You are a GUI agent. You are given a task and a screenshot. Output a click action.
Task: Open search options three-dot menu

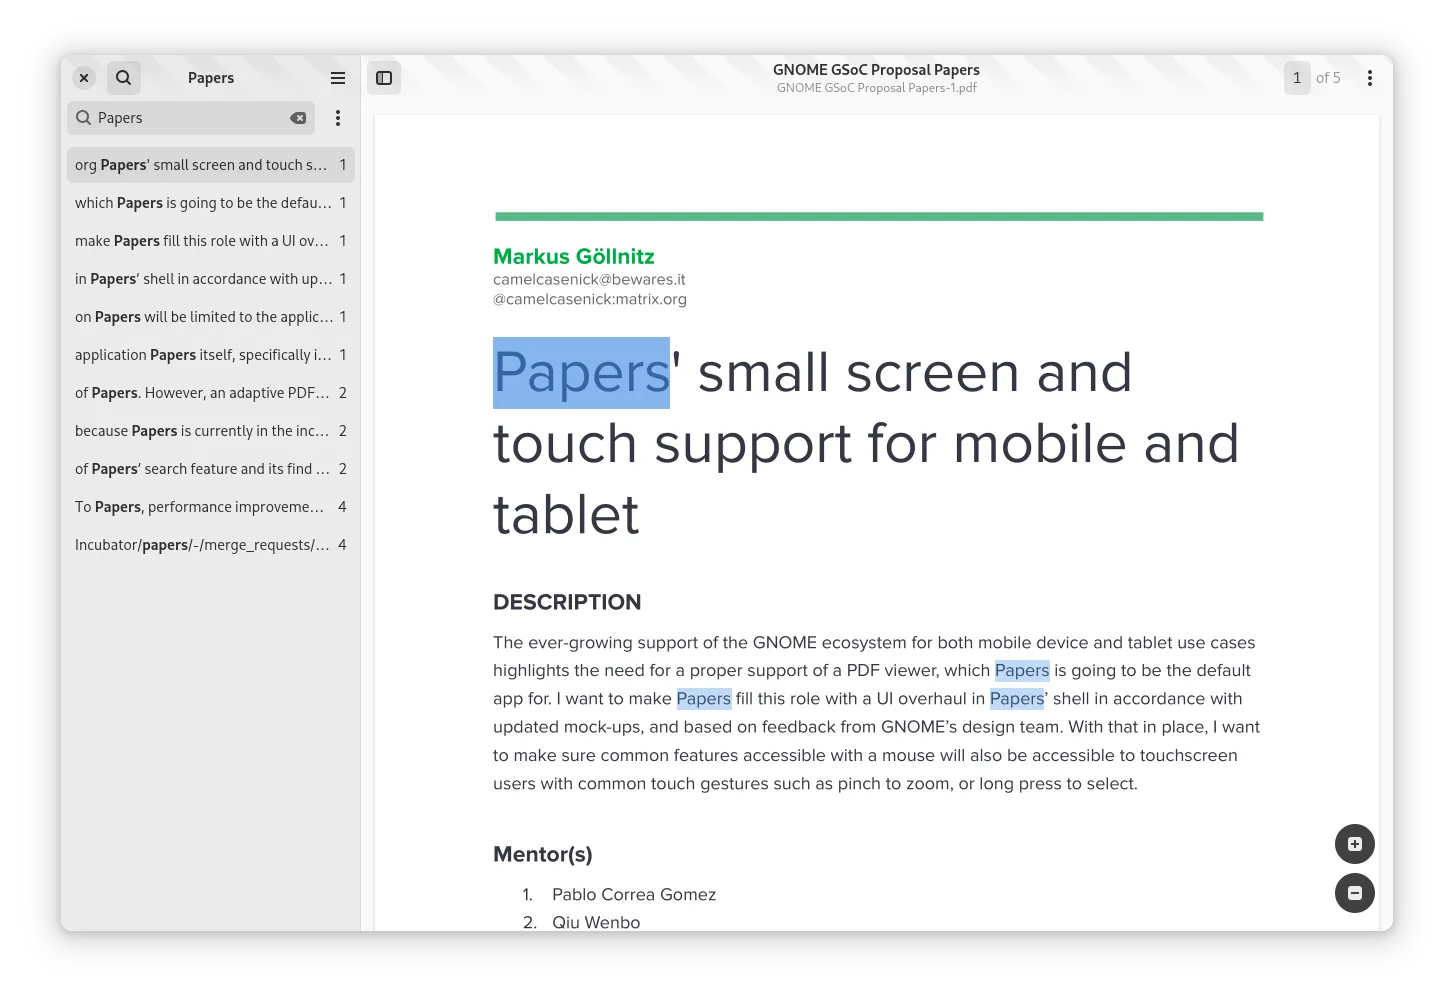[338, 118]
